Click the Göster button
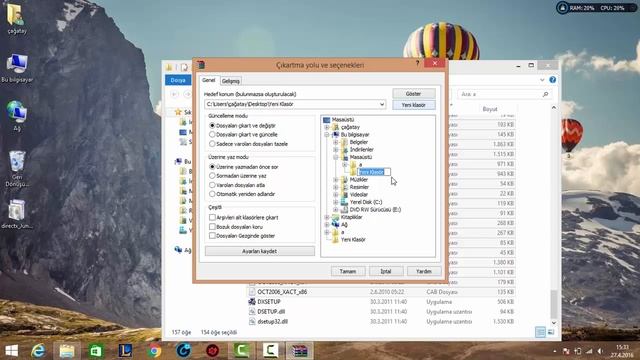640x360 pixels. point(413,94)
